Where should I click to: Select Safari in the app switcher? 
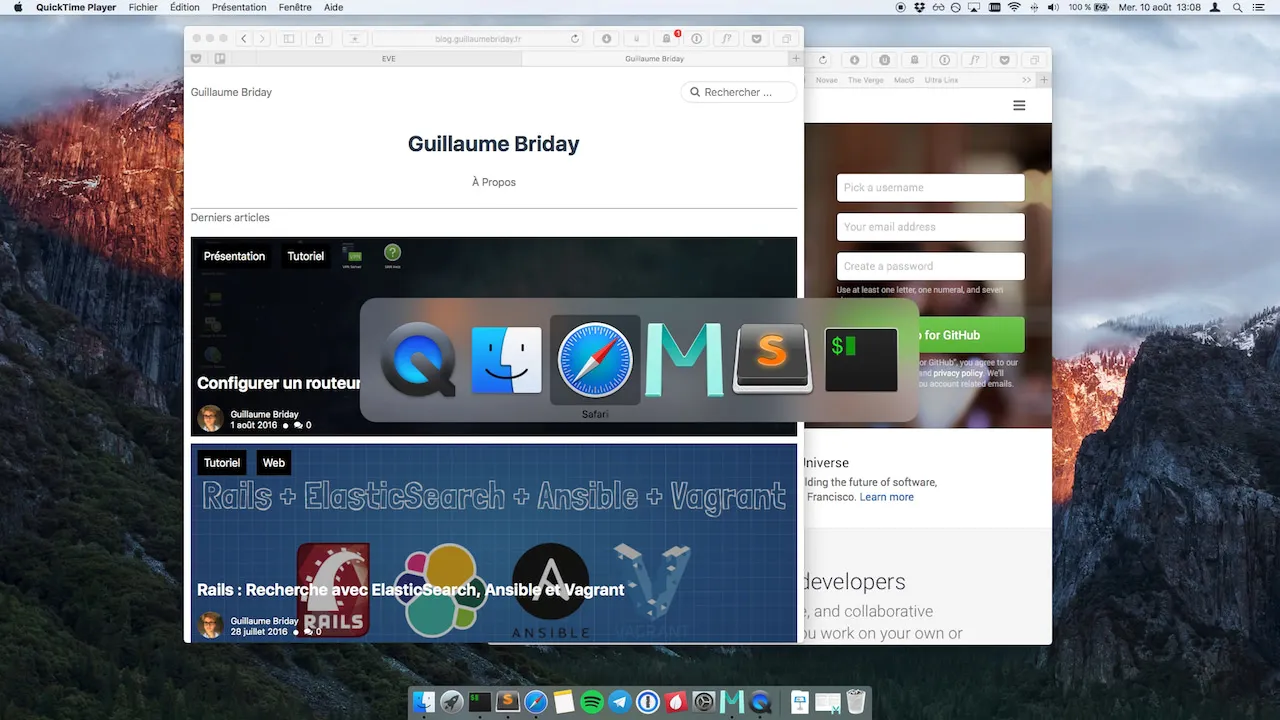click(x=595, y=360)
